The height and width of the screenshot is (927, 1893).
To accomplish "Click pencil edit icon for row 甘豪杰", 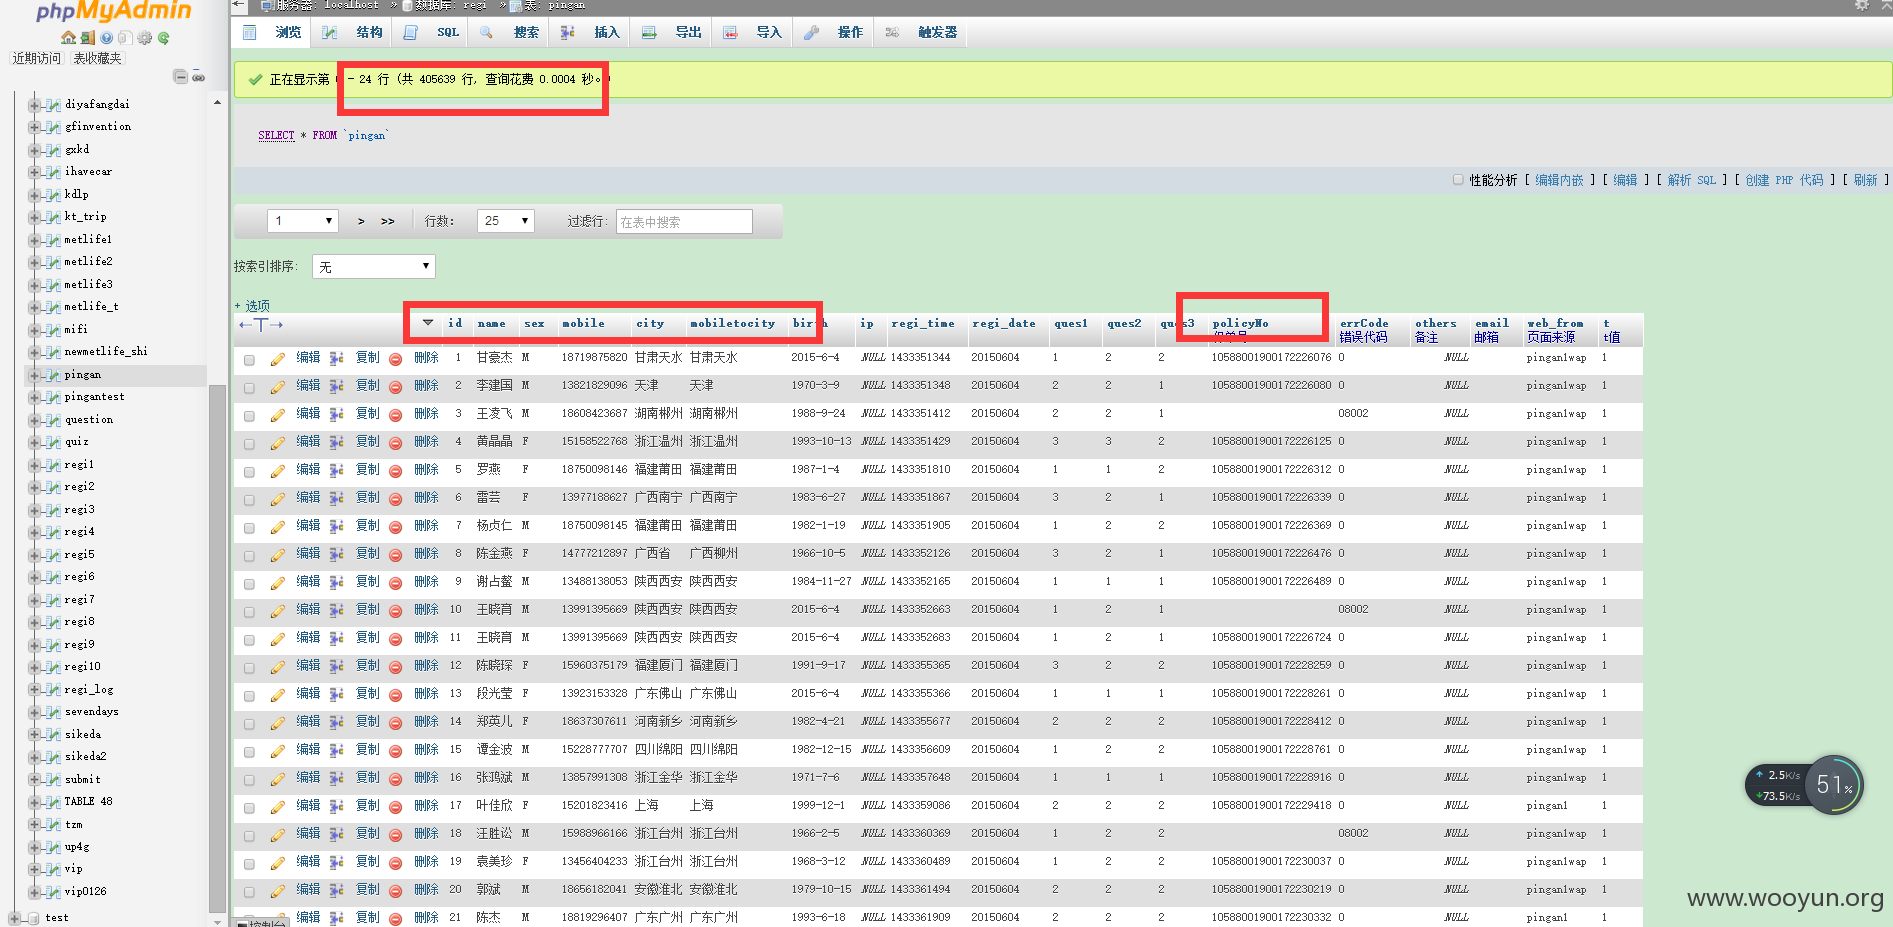I will click(277, 358).
